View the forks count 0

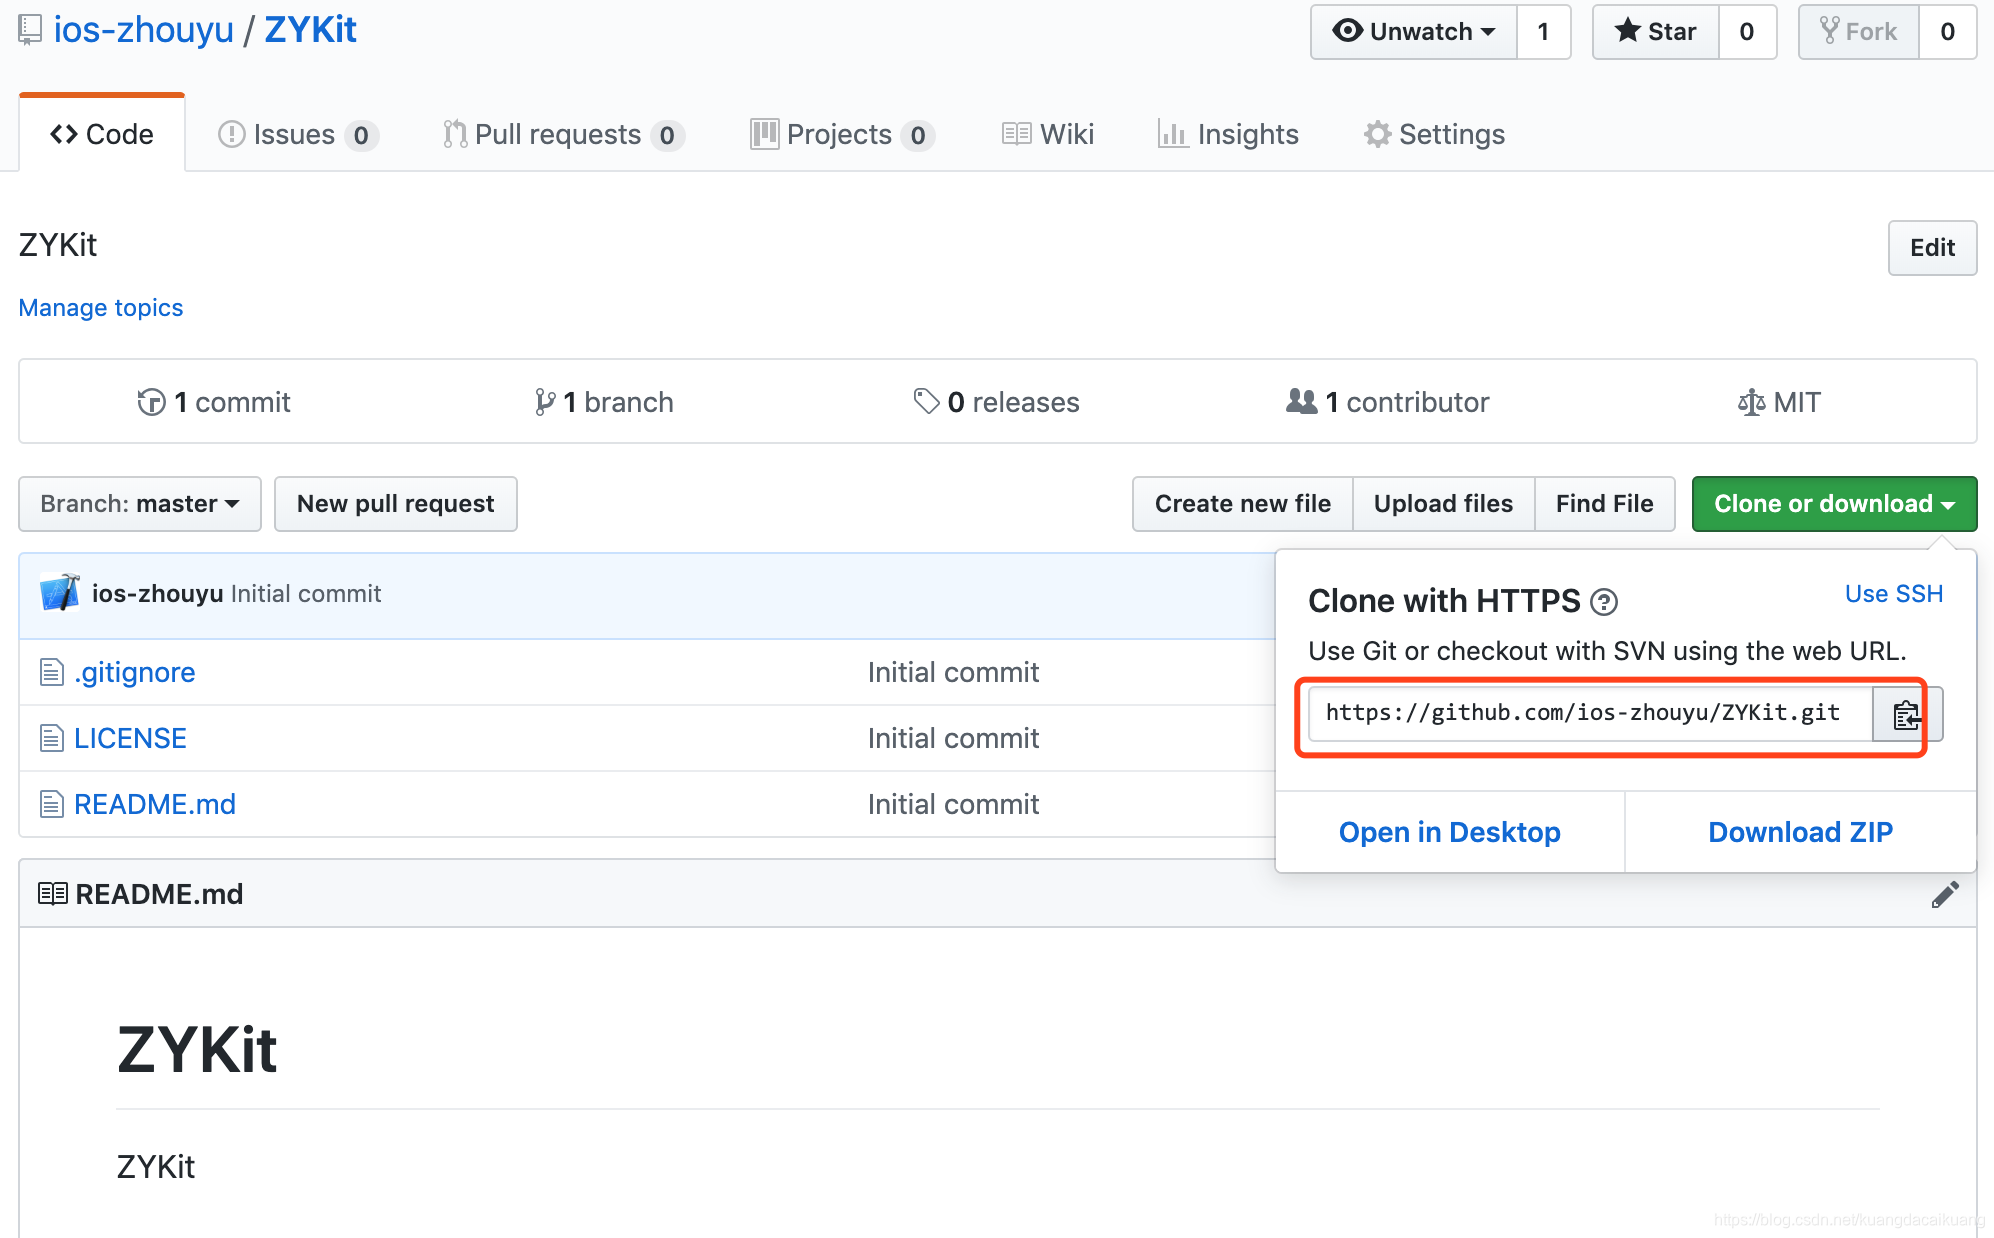click(x=1948, y=32)
